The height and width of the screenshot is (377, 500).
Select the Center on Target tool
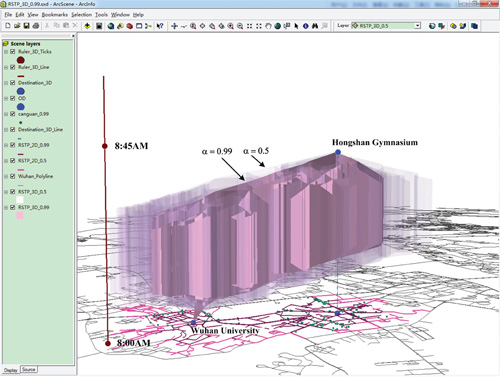point(202,26)
